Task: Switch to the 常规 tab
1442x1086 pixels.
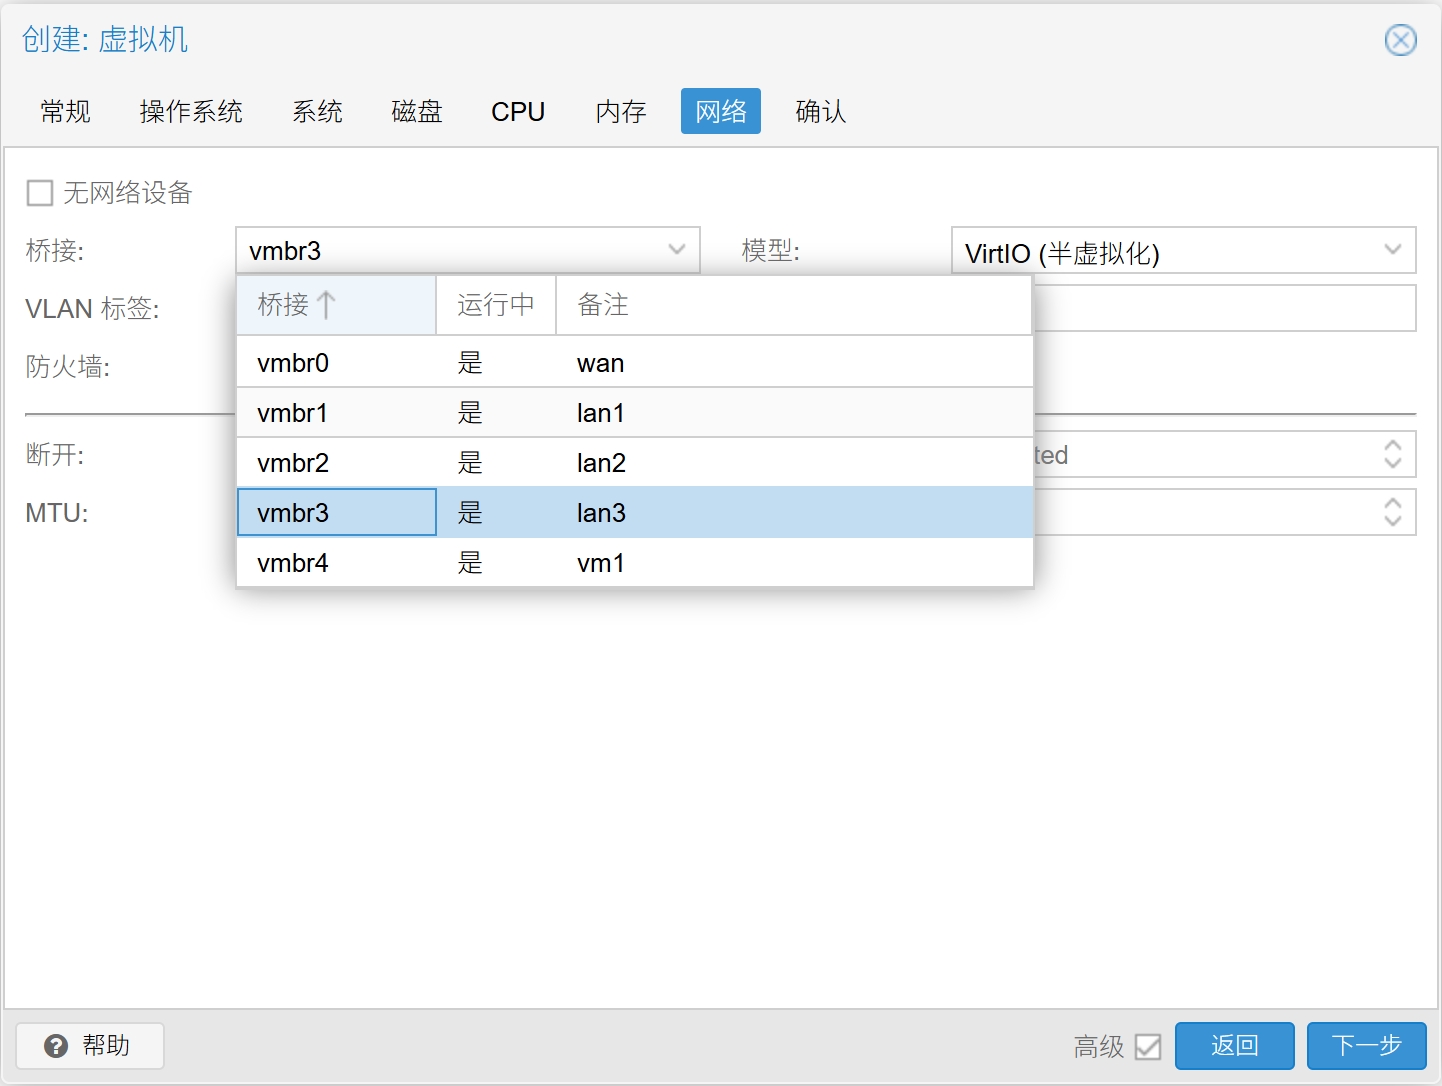Action: tap(66, 111)
